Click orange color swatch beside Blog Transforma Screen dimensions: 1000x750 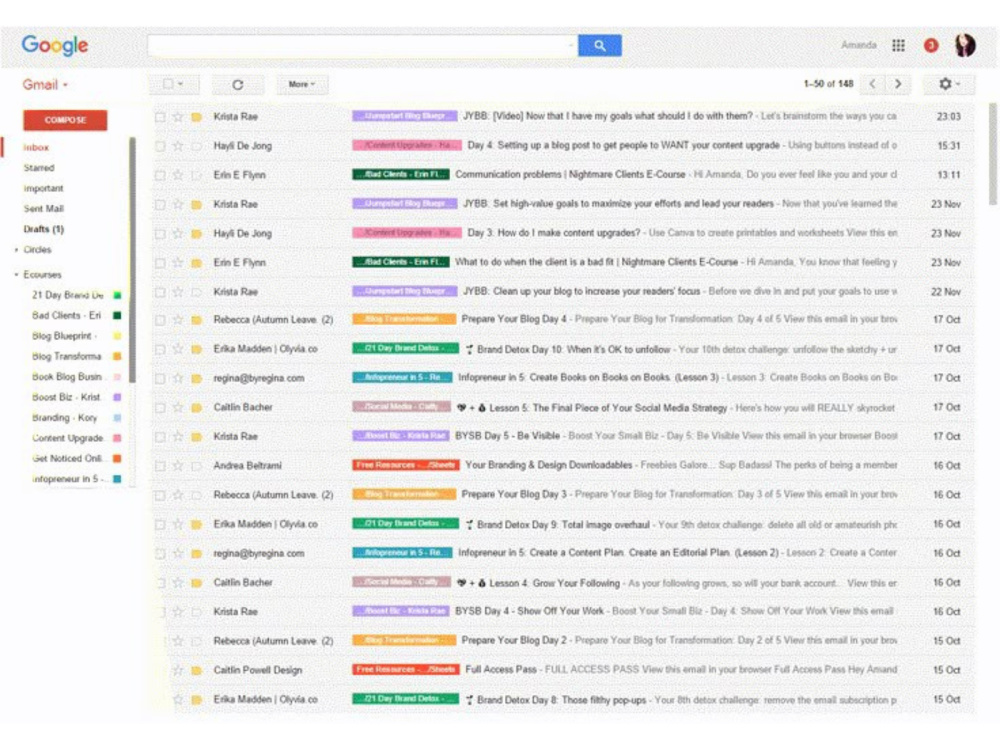click(117, 357)
